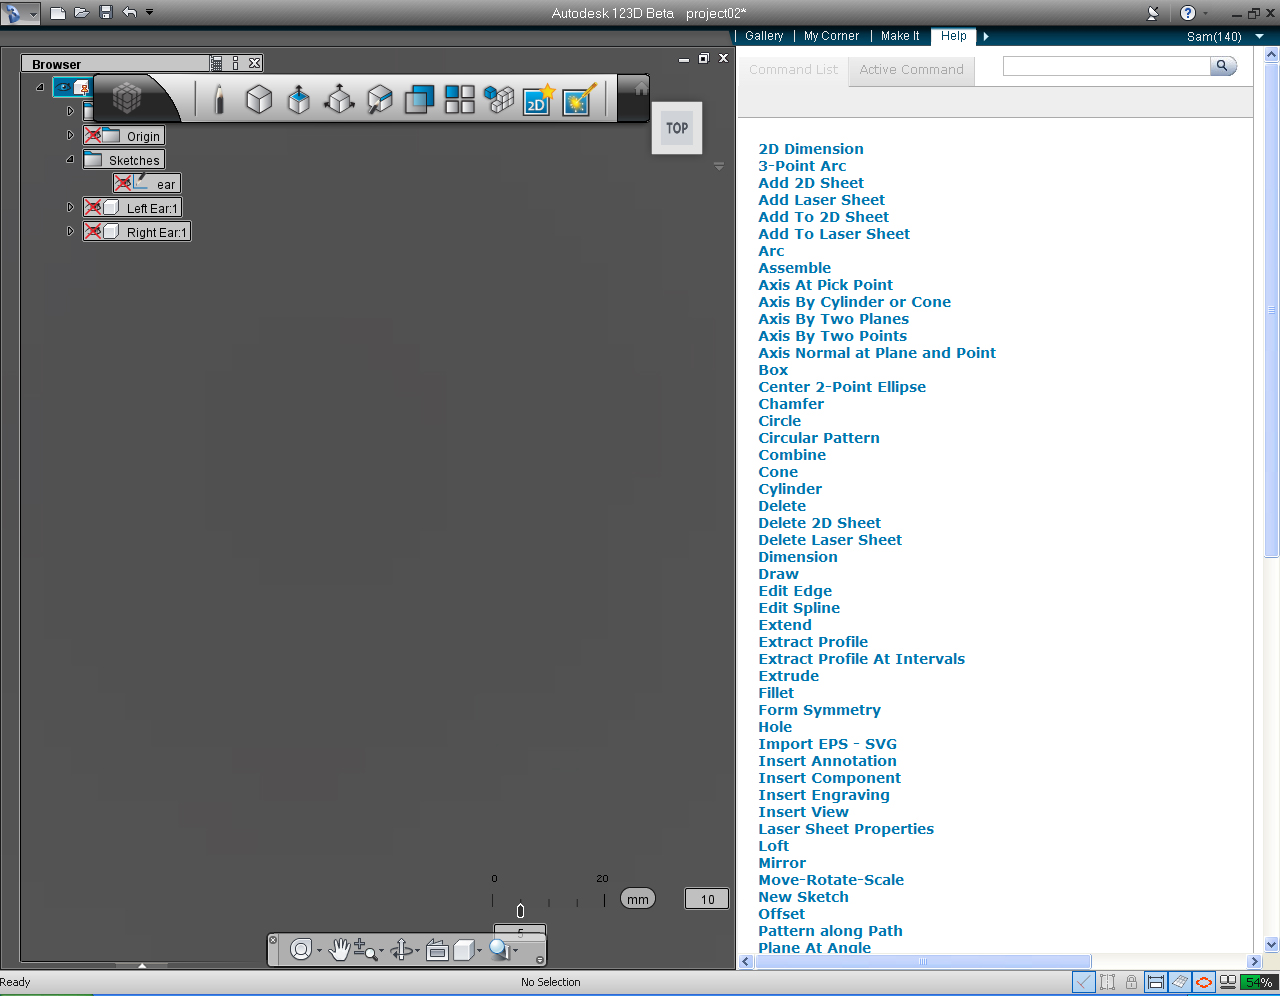
Task: Click the panels layout status icon
Action: coord(1228,982)
